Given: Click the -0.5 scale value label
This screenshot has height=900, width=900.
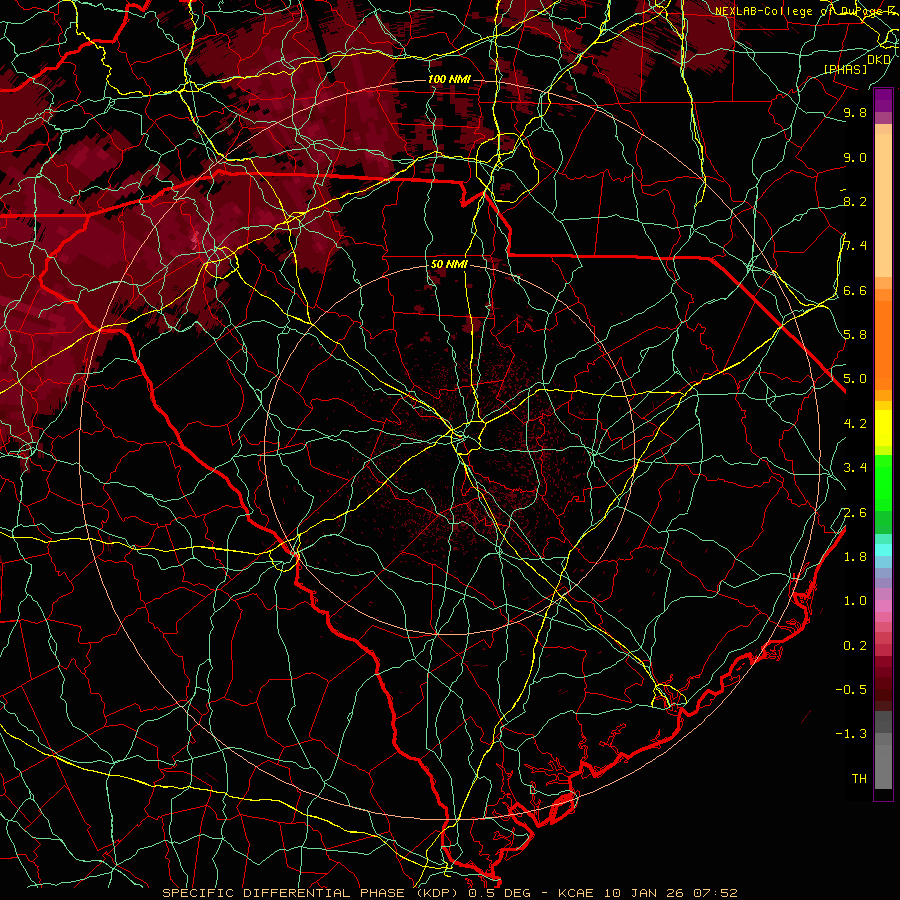Looking at the screenshot, I should pyautogui.click(x=851, y=689).
